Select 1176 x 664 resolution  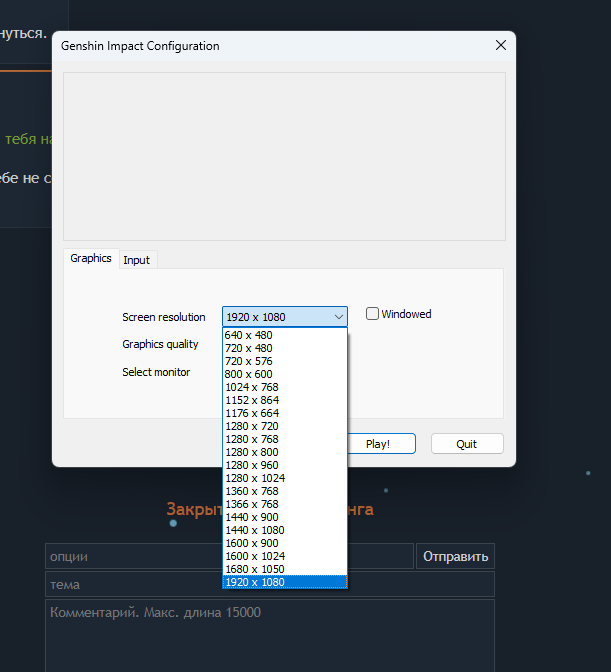(285, 413)
